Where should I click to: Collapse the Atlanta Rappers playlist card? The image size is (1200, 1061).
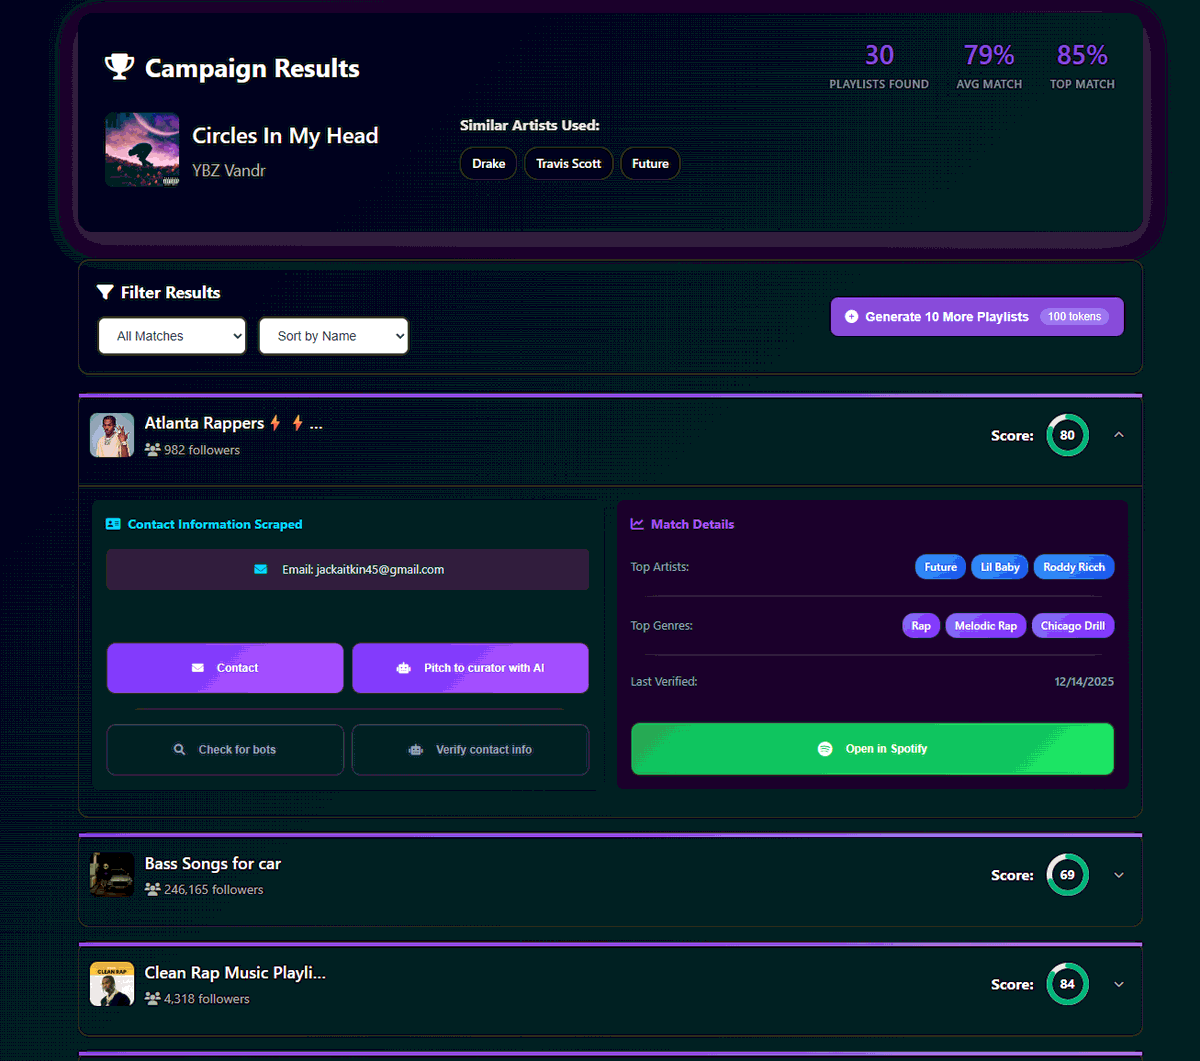pyautogui.click(x=1119, y=435)
